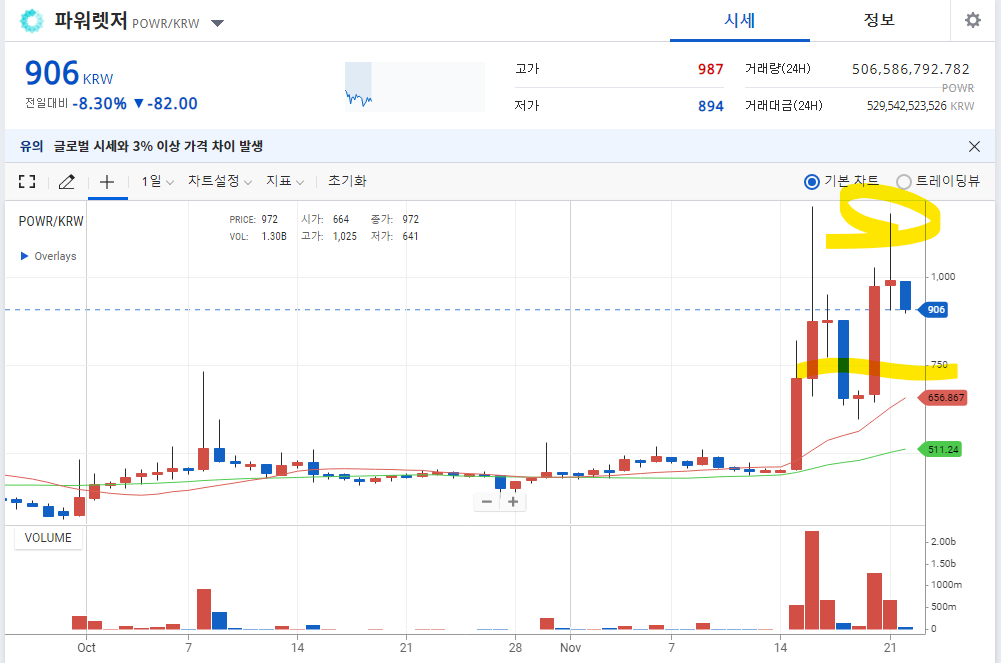Zoom in chart with plus button
The height and width of the screenshot is (663, 1001).
pyautogui.click(x=513, y=502)
